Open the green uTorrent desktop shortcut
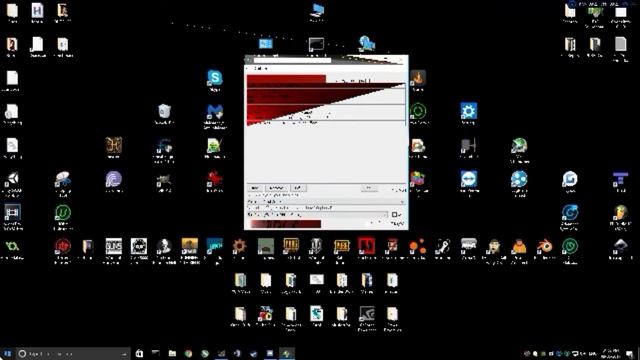This screenshot has width=640, height=360. (x=63, y=213)
